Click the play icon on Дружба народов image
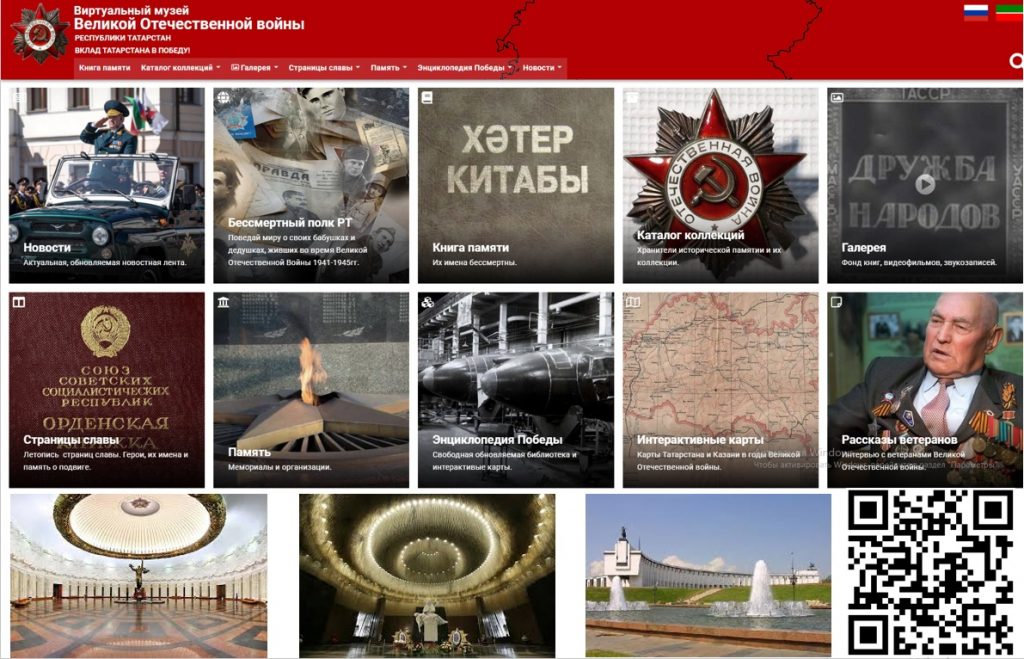Screen dimensions: 1024x659 [924, 184]
